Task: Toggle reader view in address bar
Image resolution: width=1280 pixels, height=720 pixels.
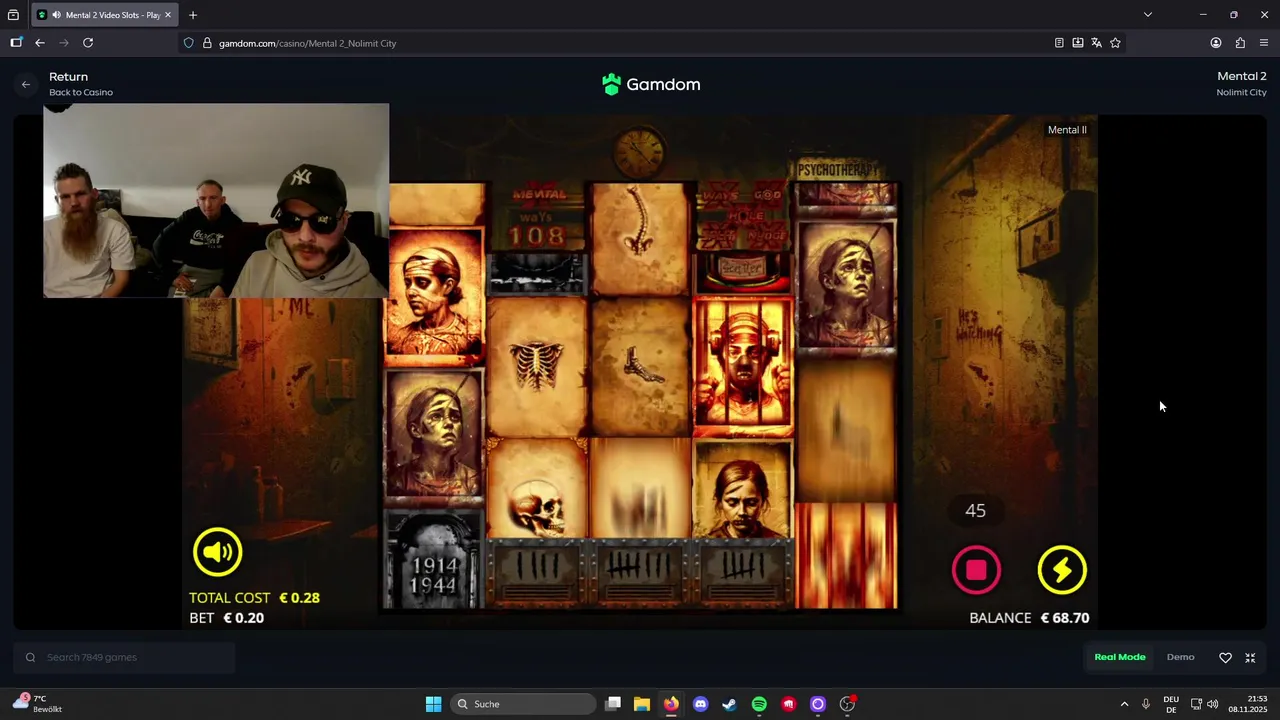Action: (x=1059, y=43)
